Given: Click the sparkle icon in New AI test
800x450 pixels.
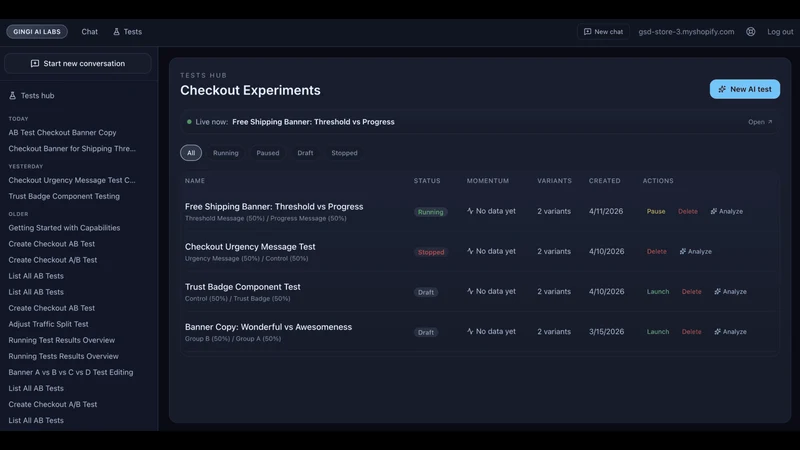Looking at the screenshot, I should pyautogui.click(x=722, y=89).
